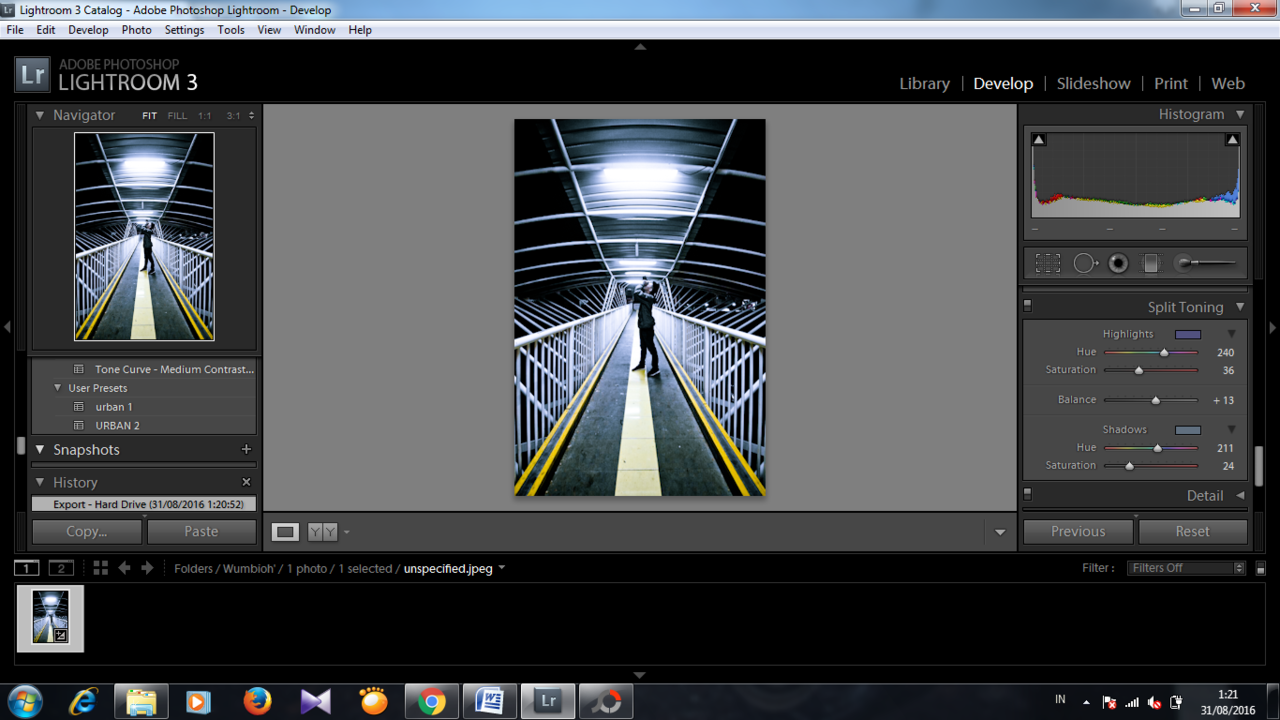Select the filmstrip photo thumbnail

tap(50, 617)
